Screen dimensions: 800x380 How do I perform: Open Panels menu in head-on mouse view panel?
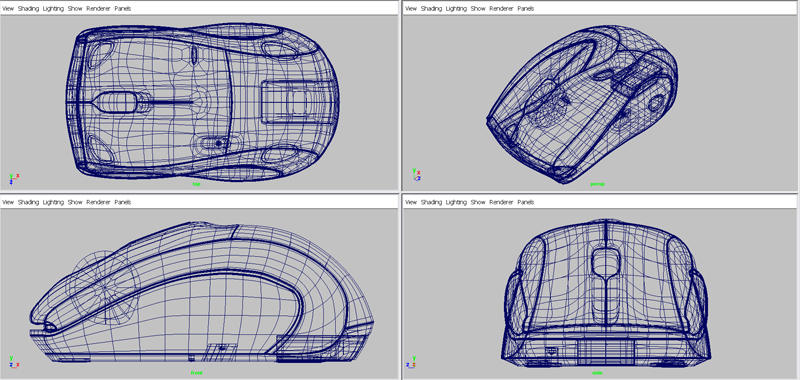click(526, 202)
